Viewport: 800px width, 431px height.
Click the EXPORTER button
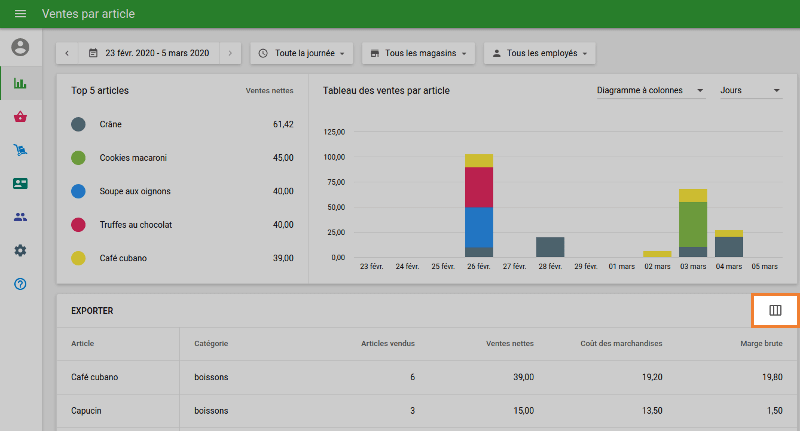coord(92,311)
